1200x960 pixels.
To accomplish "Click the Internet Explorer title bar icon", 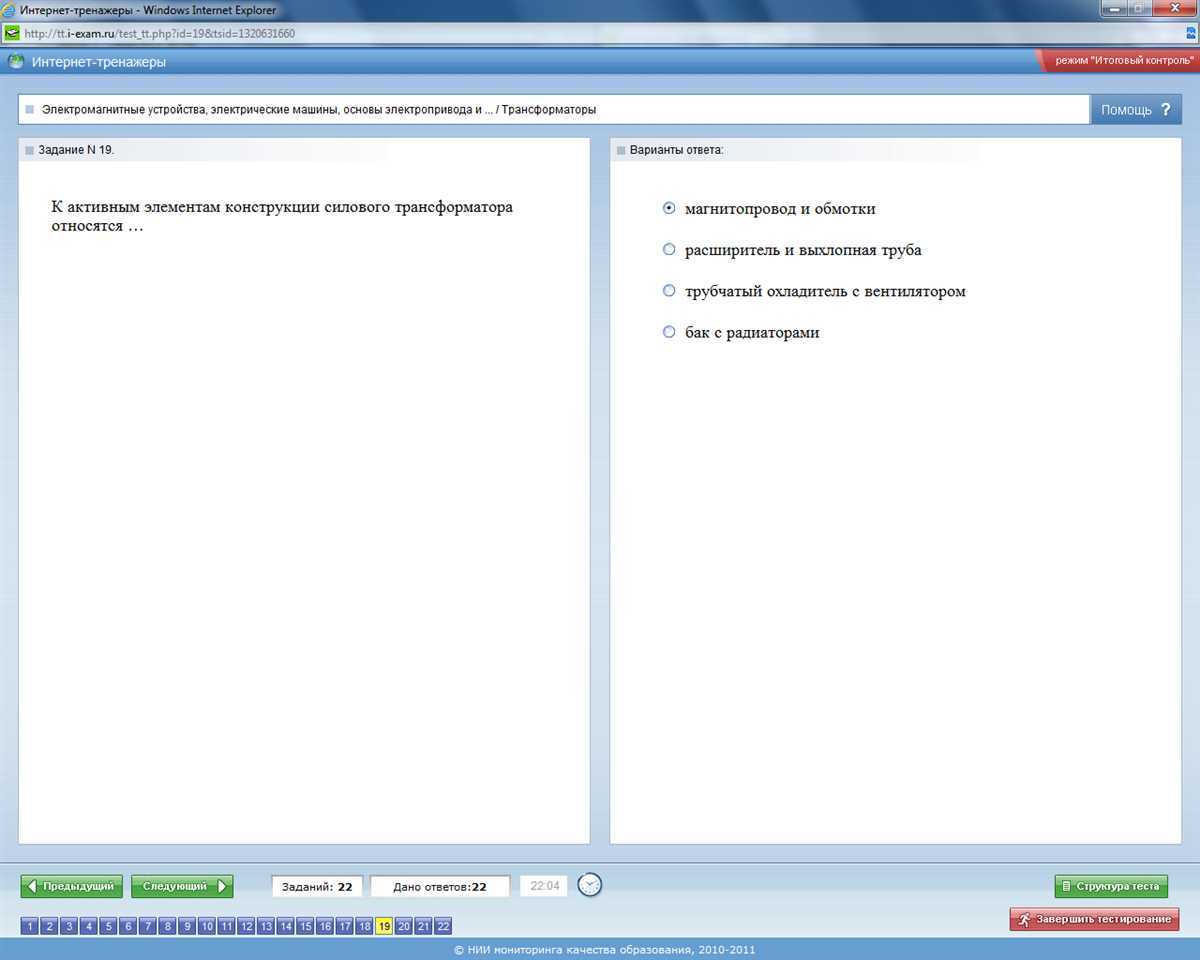I will pos(10,10).
